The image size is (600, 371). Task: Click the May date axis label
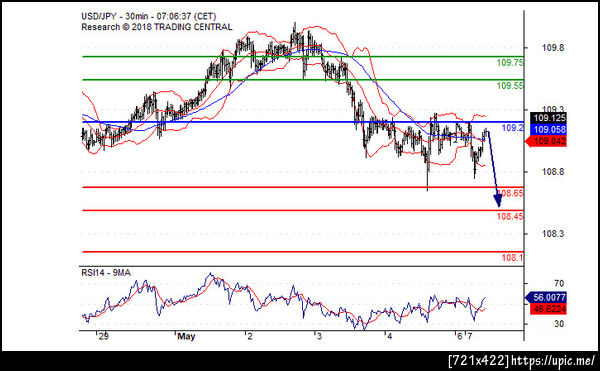click(186, 337)
